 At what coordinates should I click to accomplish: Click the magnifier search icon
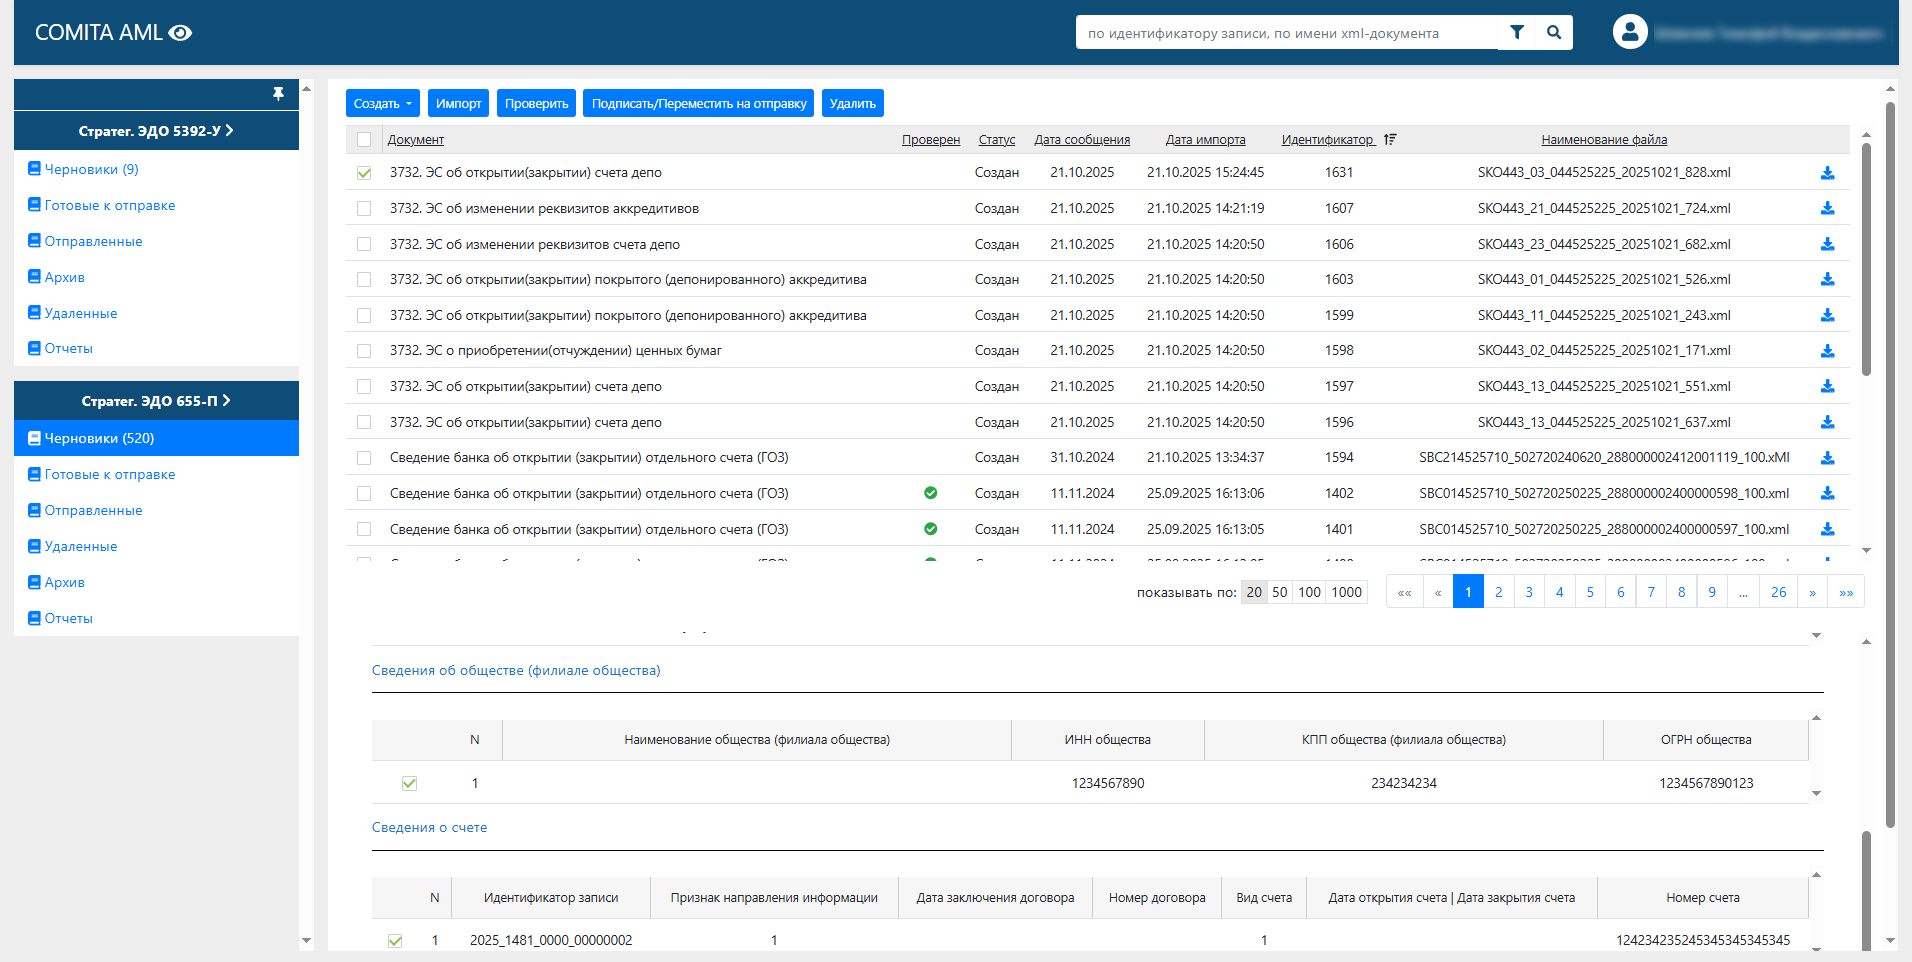(x=1554, y=32)
